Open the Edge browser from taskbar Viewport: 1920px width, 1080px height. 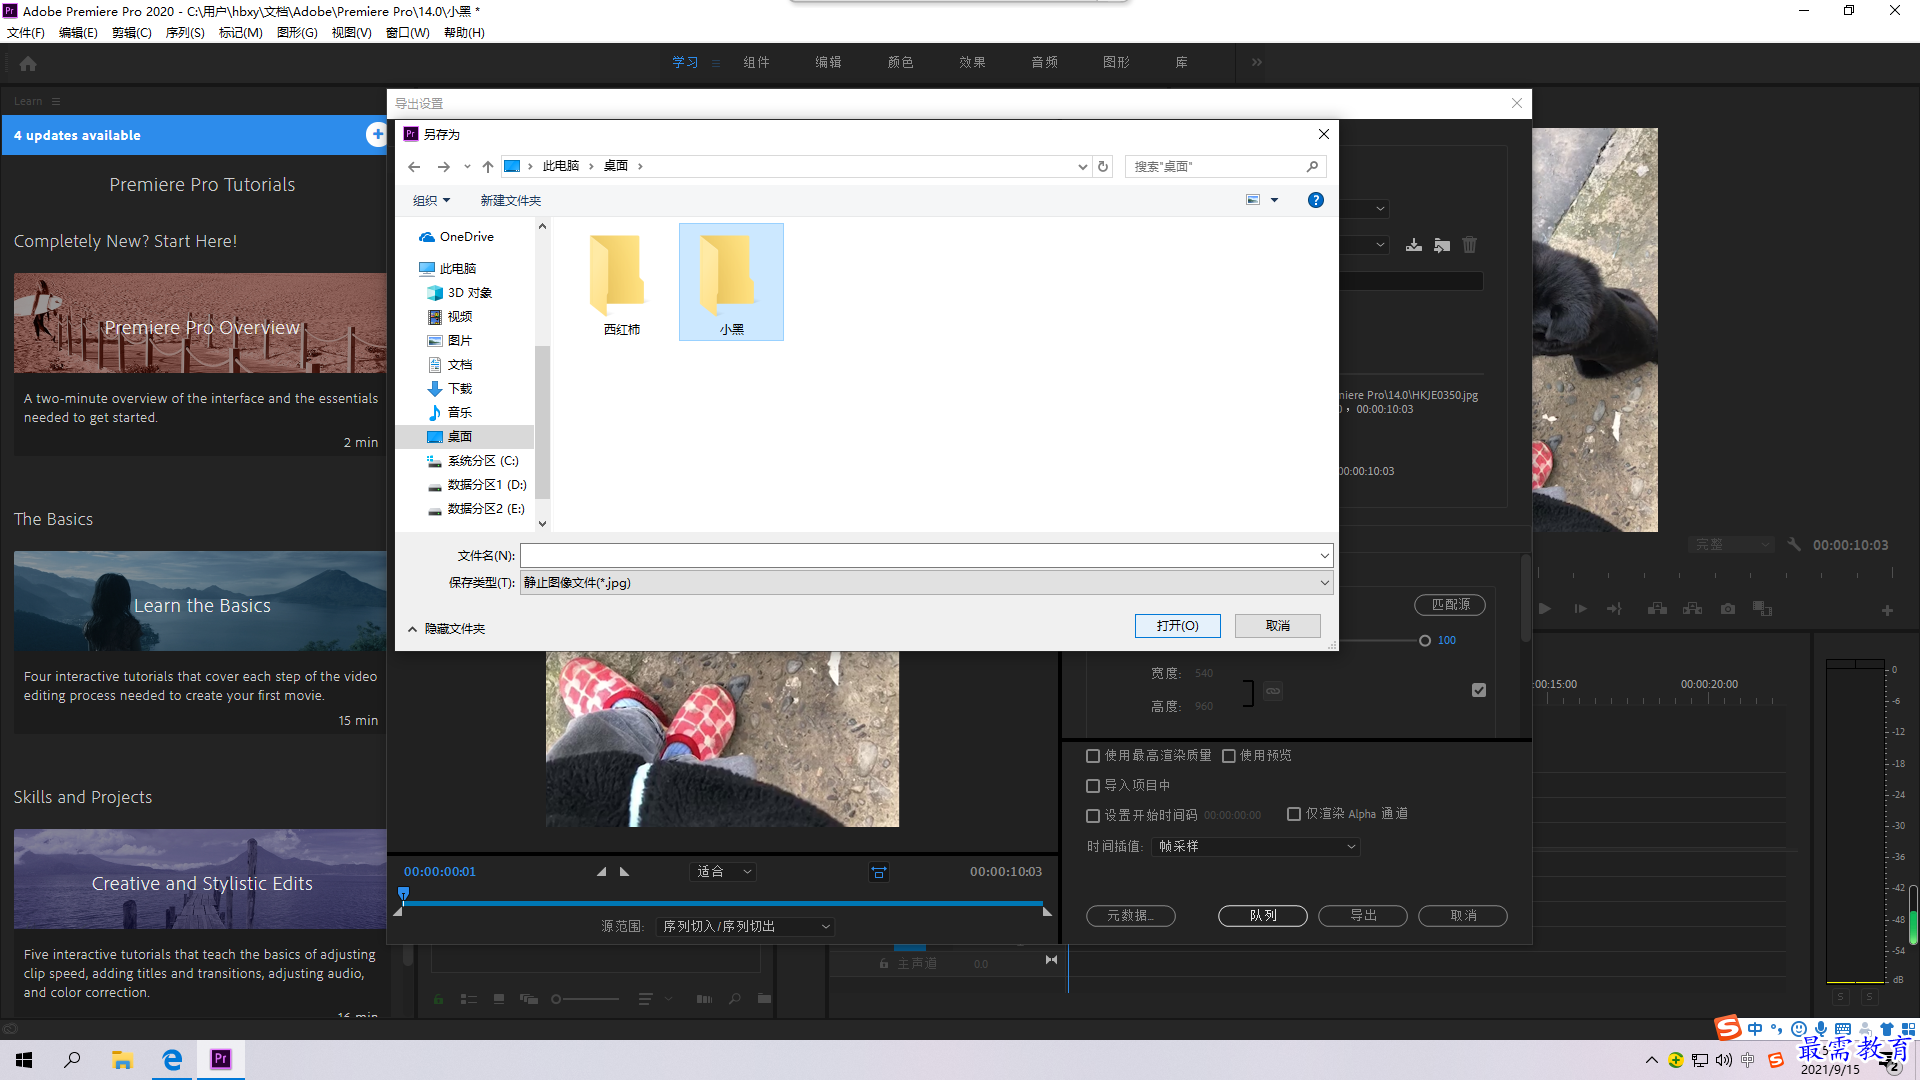[x=172, y=1059]
